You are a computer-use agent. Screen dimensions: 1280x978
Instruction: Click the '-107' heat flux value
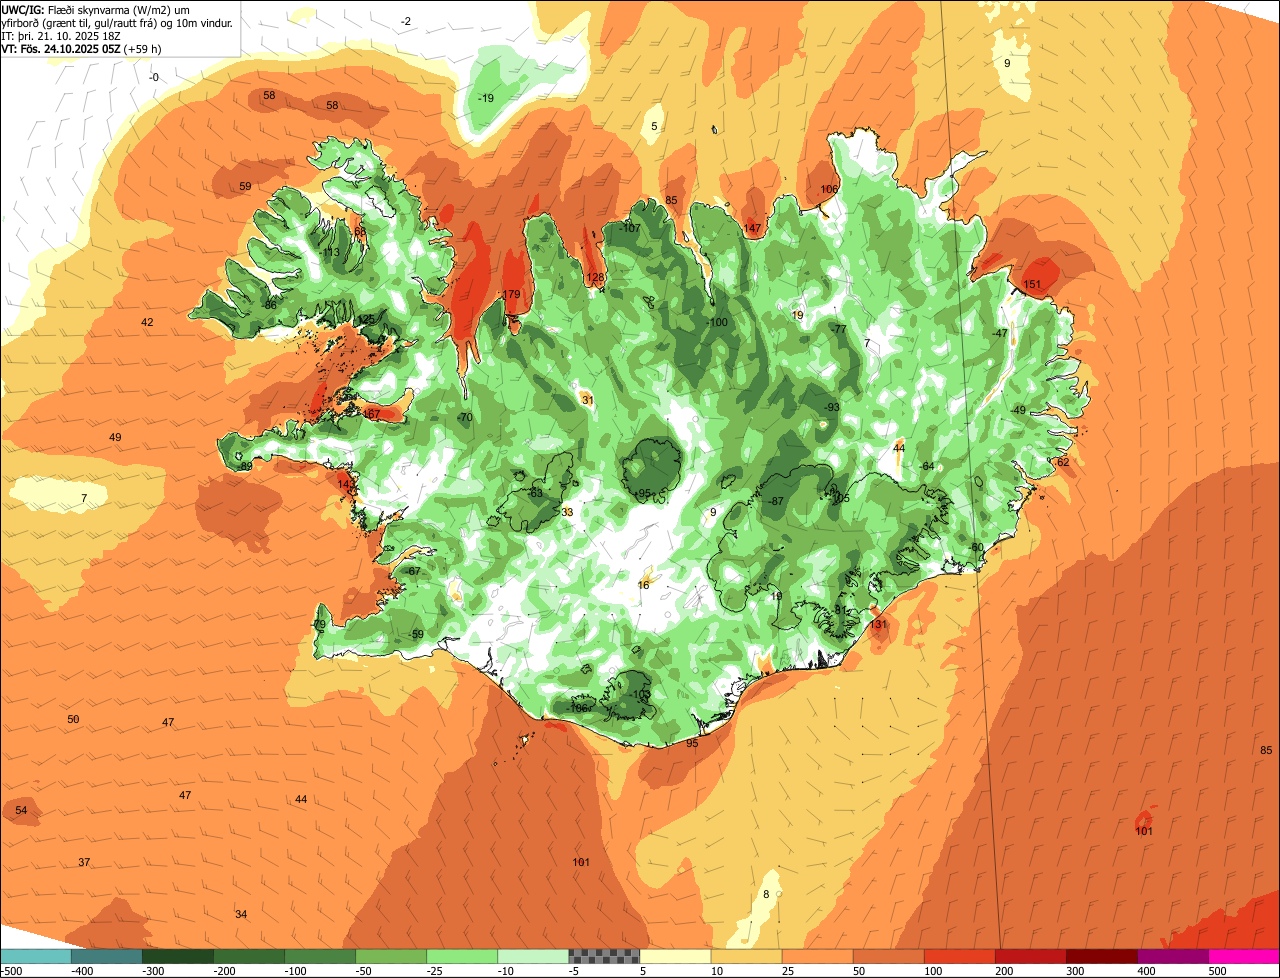point(629,228)
